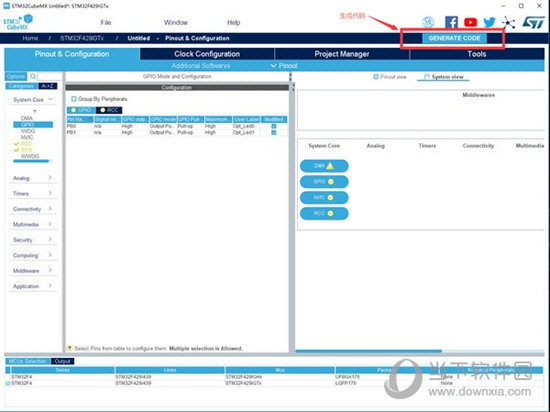Select NVIC in System Core tree
The height and width of the screenshot is (412, 550).
[x=27, y=137]
